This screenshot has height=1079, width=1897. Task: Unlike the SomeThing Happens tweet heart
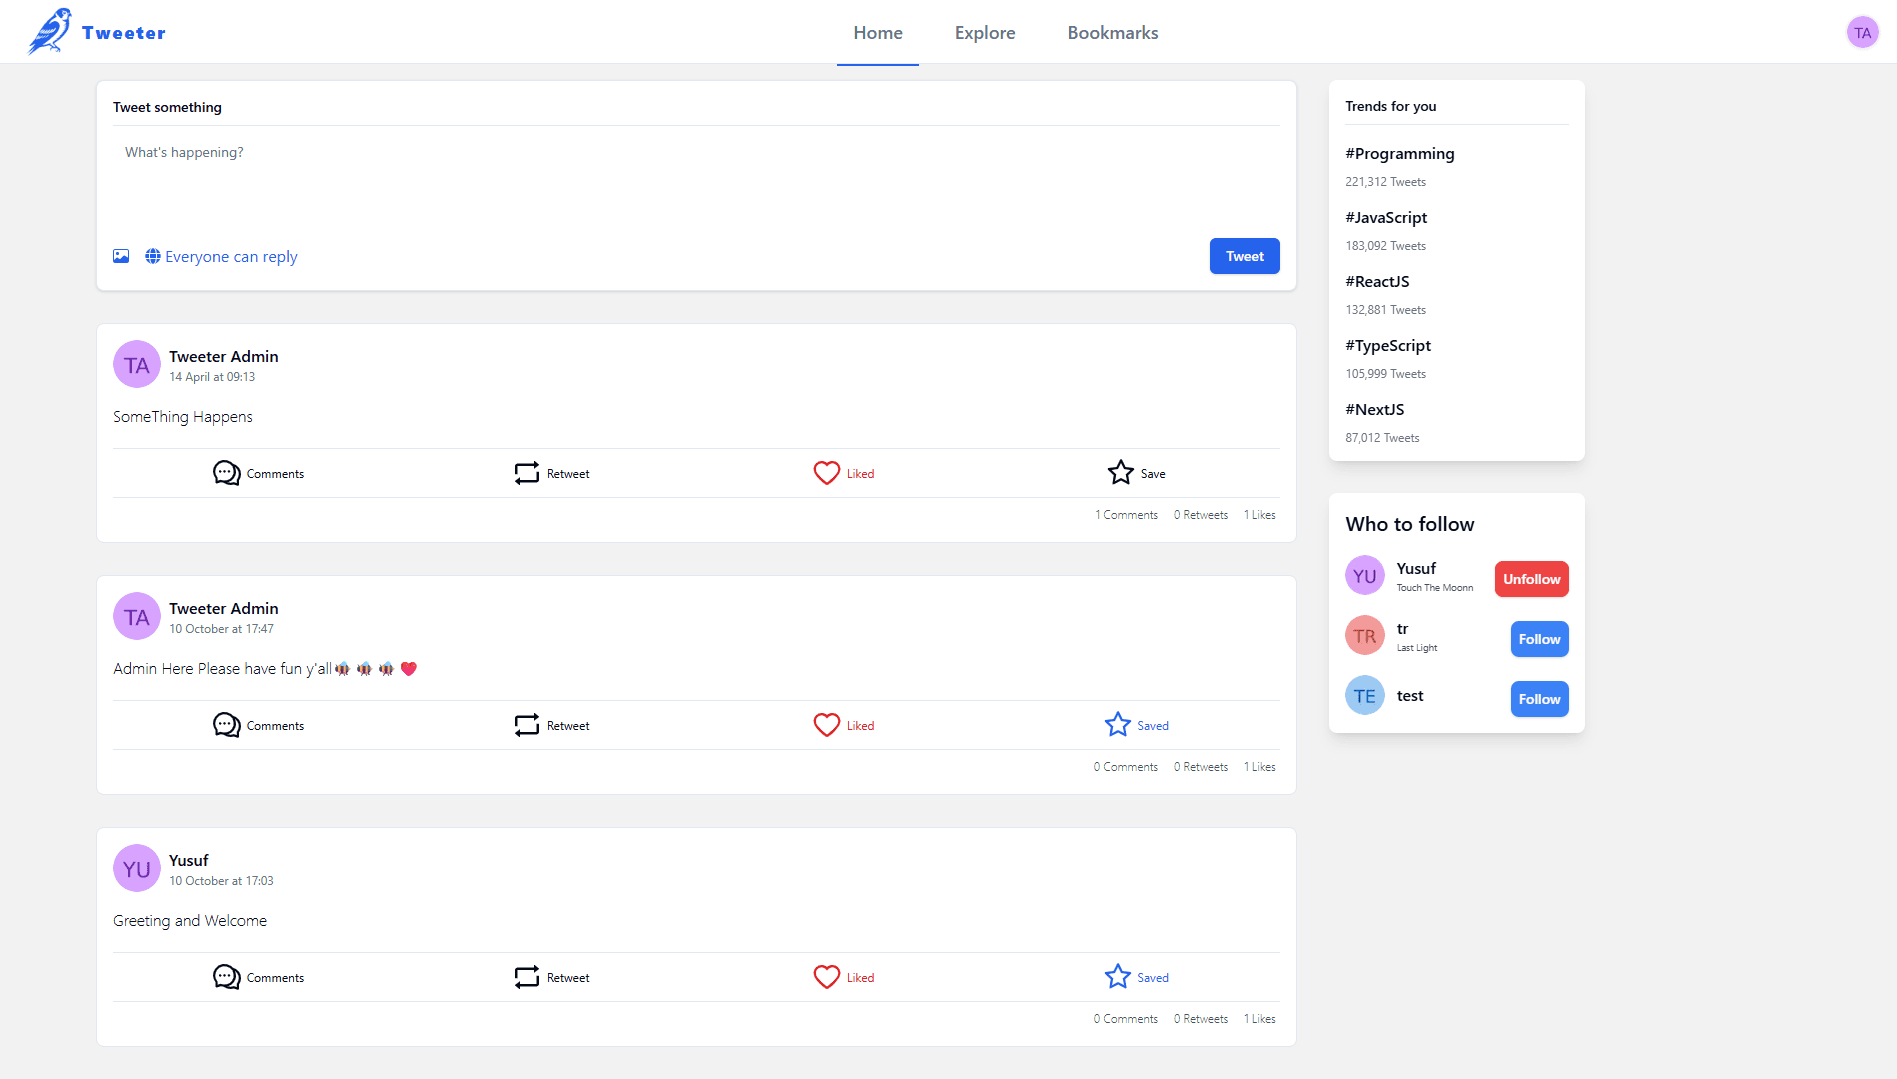[844, 473]
